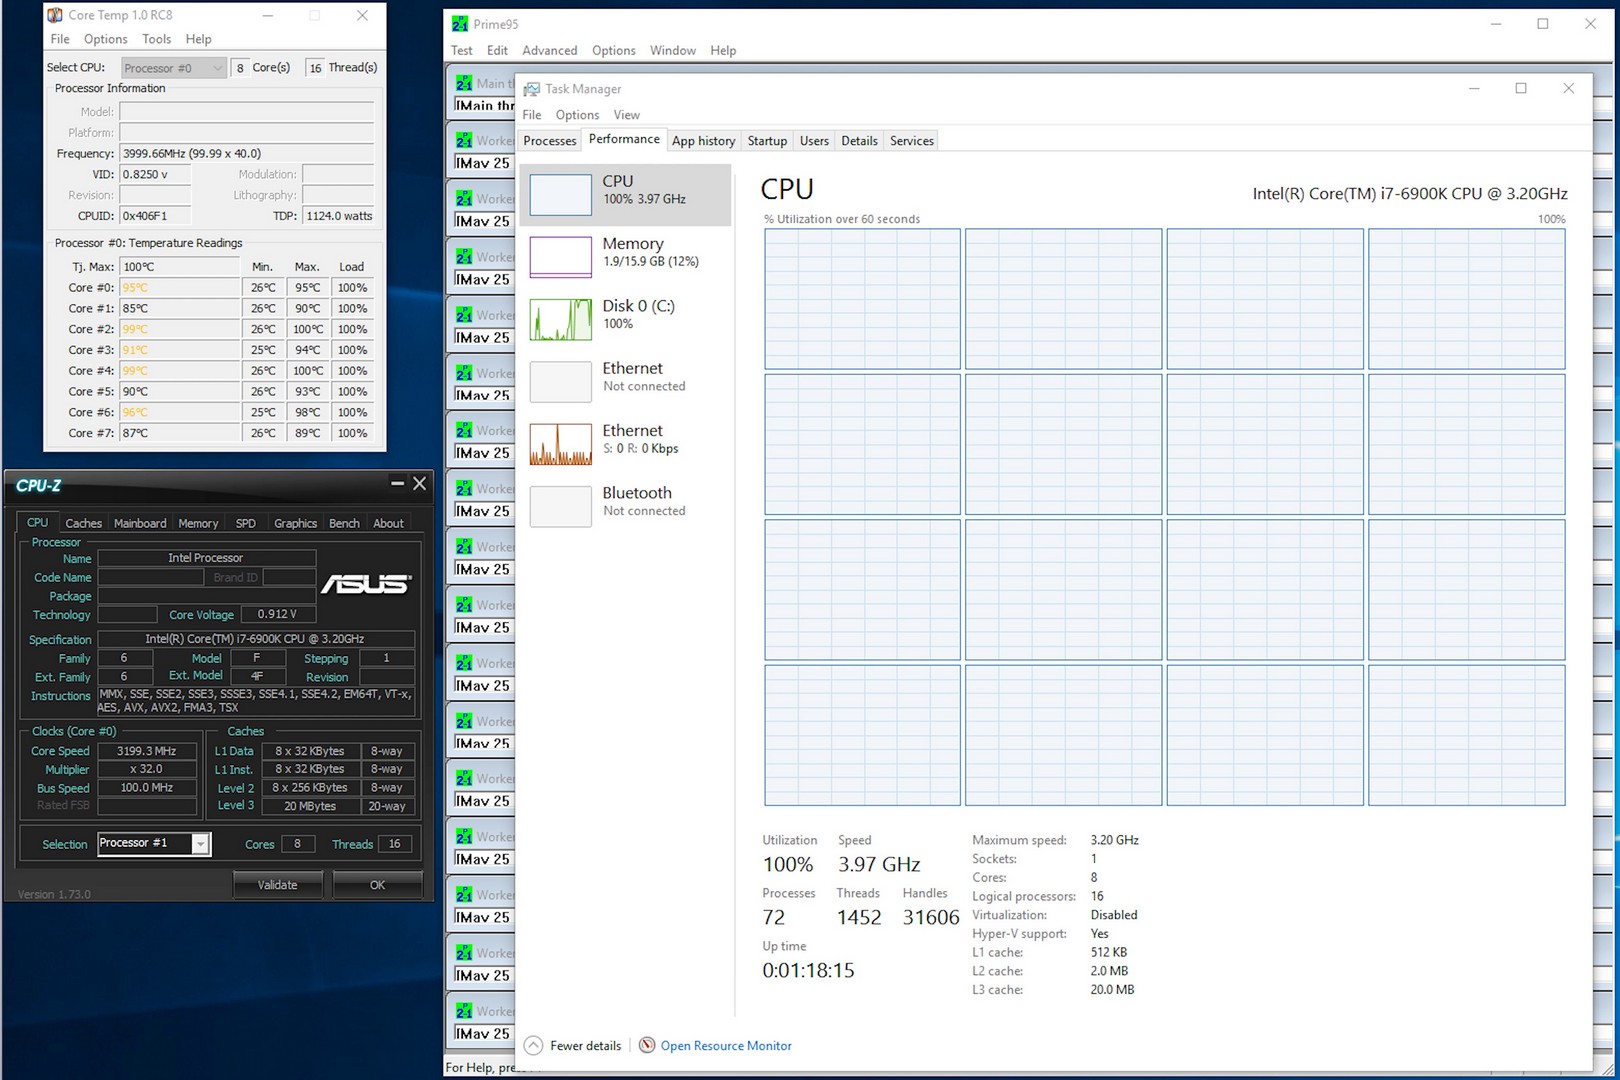Open Task Manager File menu
Viewport: 1620px width, 1080px height.
(532, 115)
